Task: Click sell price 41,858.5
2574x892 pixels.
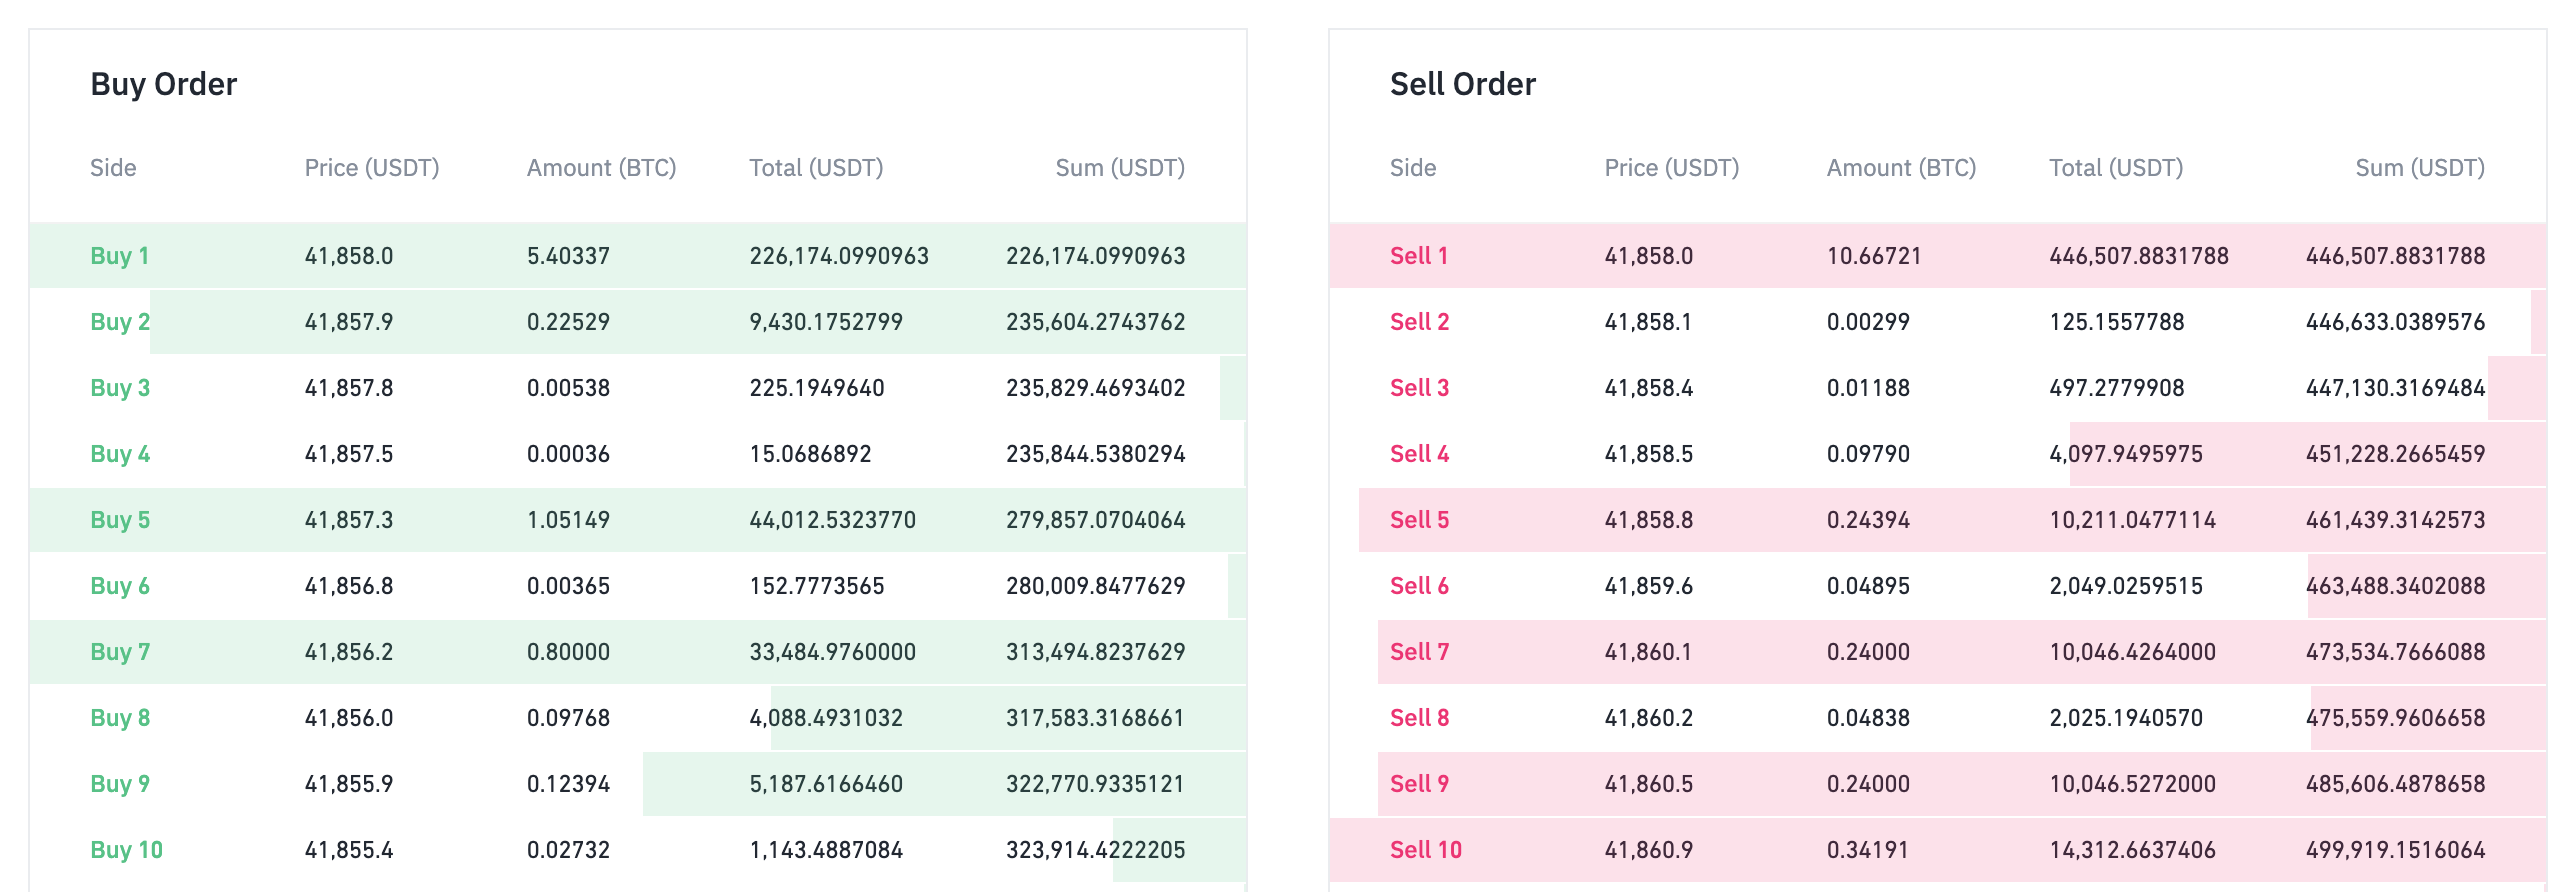Action: coord(1649,454)
